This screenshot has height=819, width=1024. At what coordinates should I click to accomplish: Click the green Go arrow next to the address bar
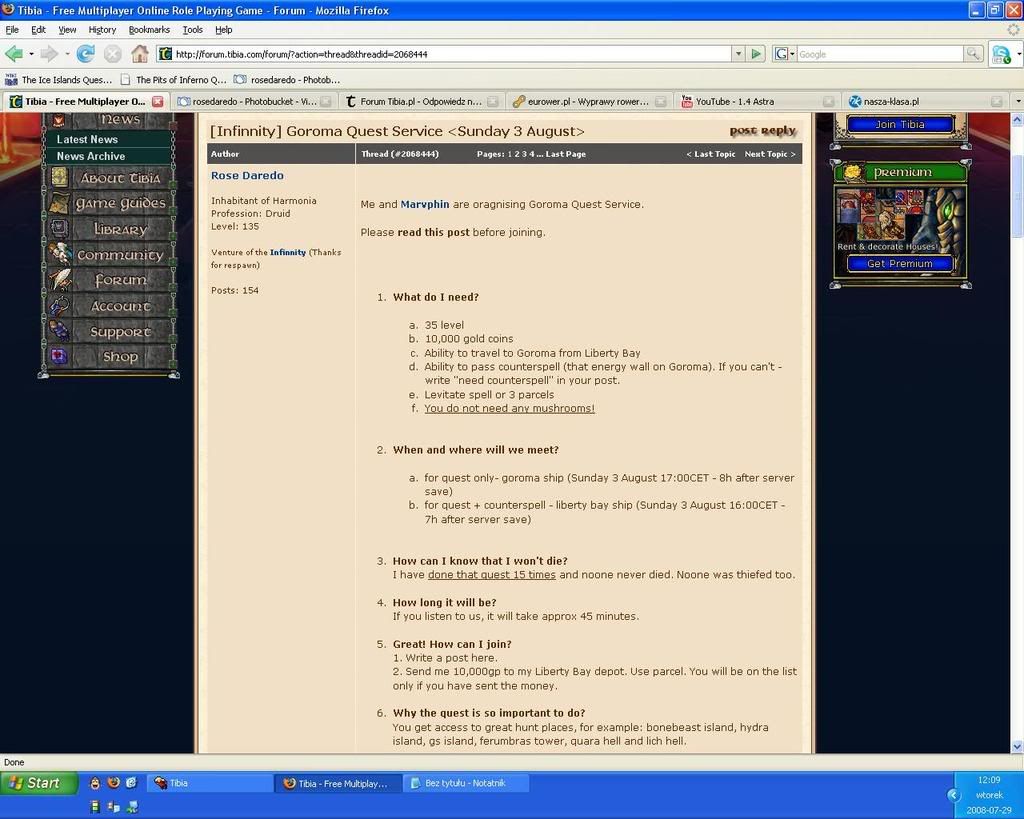click(x=756, y=54)
